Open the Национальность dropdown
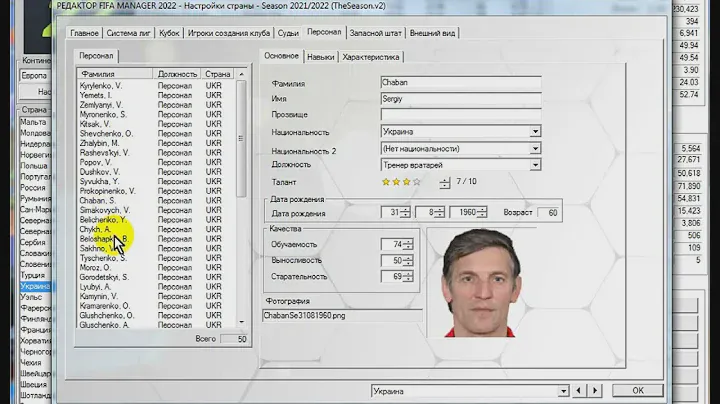The height and width of the screenshot is (404, 720). coord(536,131)
